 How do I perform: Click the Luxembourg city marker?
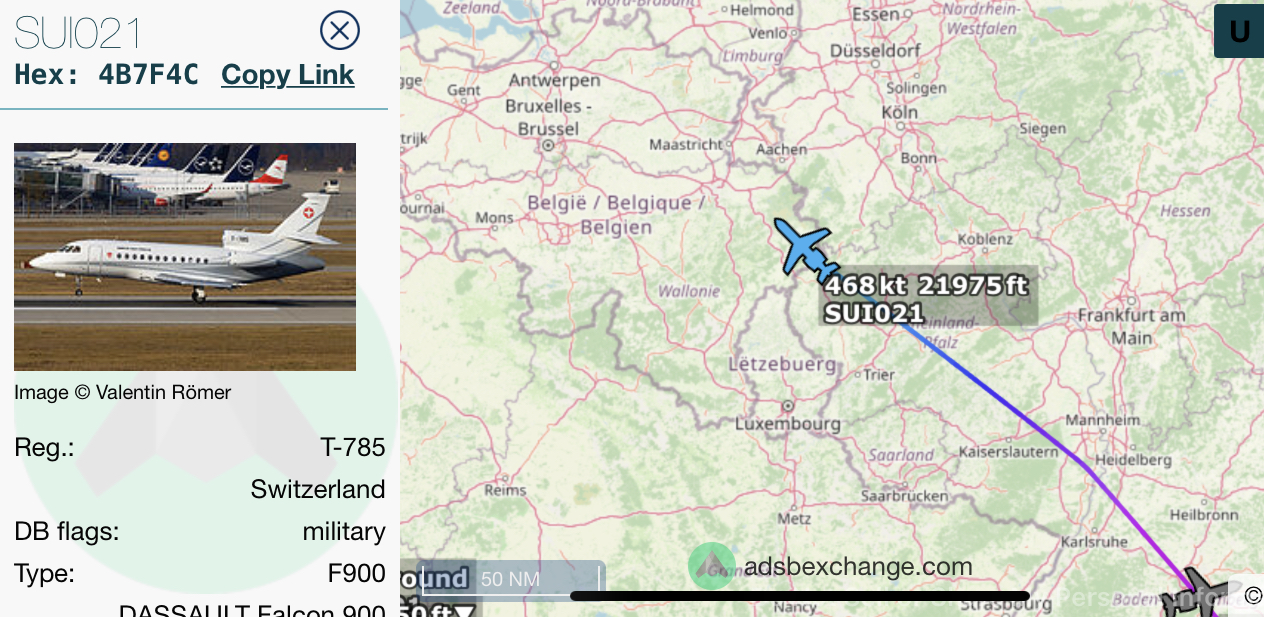click(x=788, y=406)
